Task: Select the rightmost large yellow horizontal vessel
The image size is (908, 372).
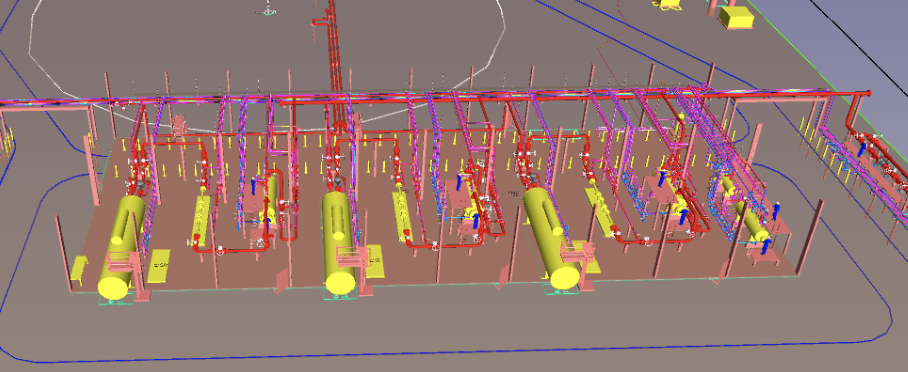Action: coord(552,238)
